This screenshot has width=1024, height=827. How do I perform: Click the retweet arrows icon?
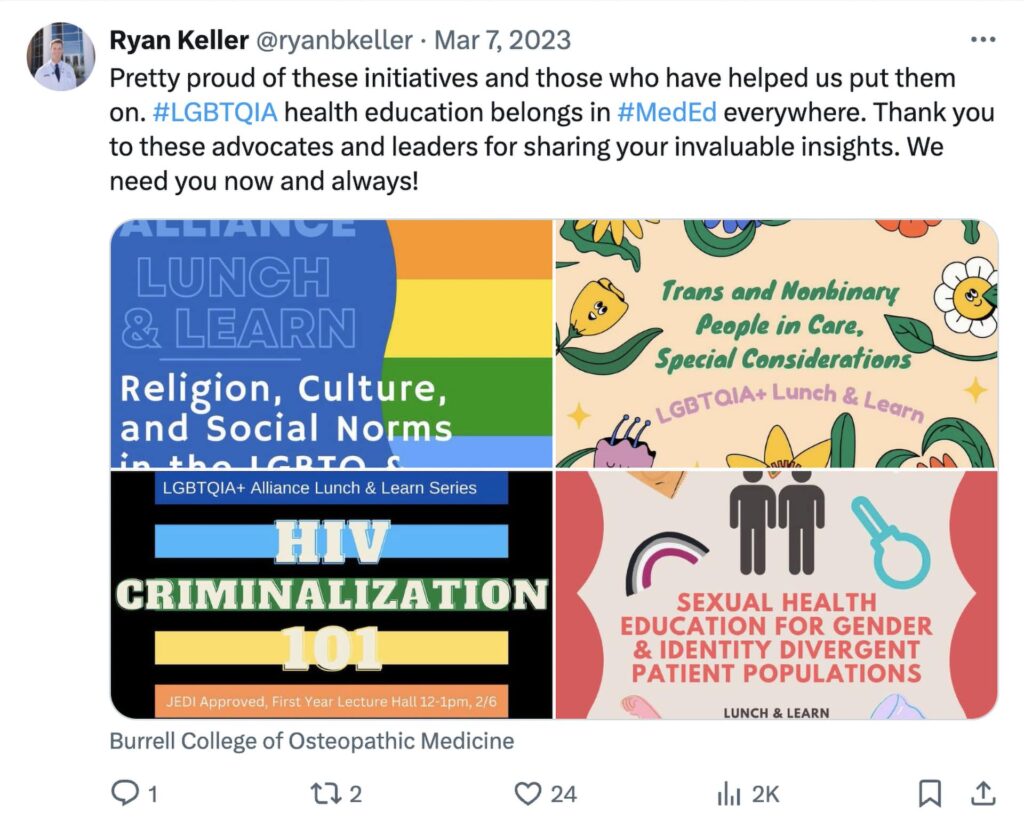[324, 794]
